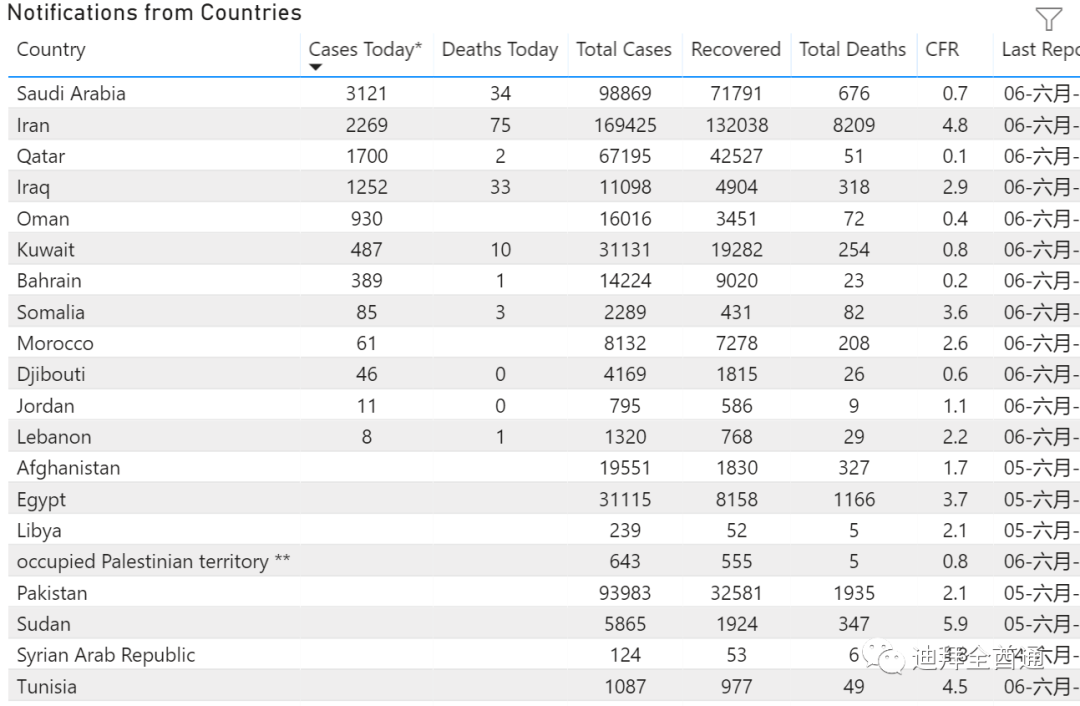
Task: Select the Bahrain country cell
Action: 49,281
